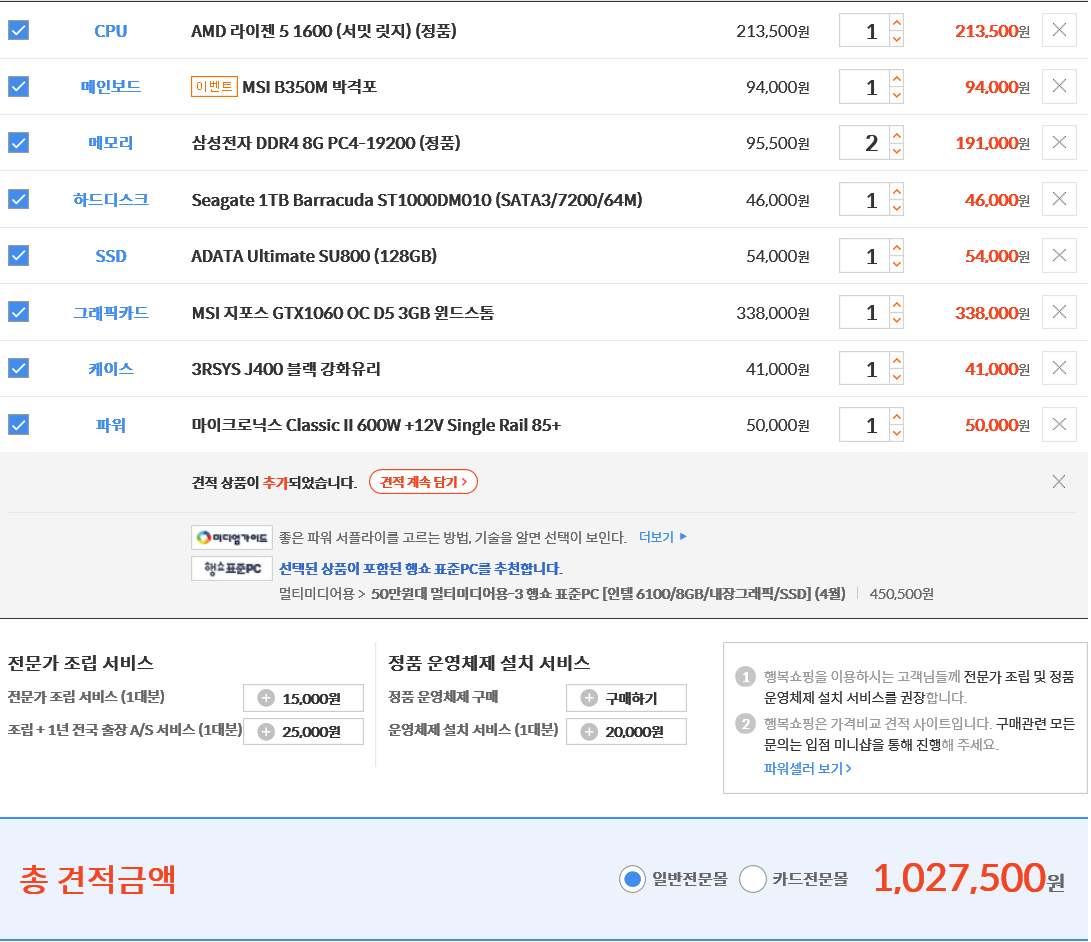Image resolution: width=1091 pixels, height=942 pixels.
Task: Uncheck the 메인보드 row checkbox
Action: click(19, 87)
